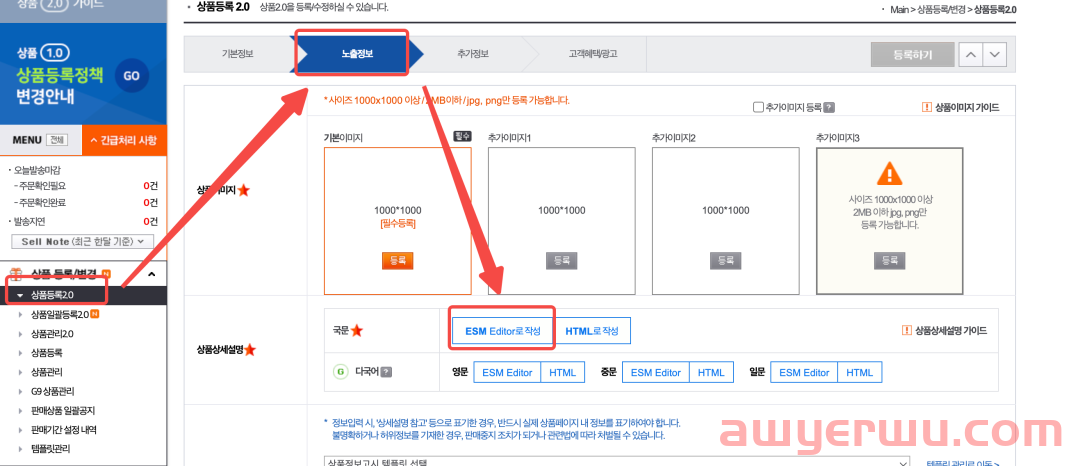The height and width of the screenshot is (466, 1080).
Task: Switch to the 고객혜택/광고 step tab
Action: (592, 54)
